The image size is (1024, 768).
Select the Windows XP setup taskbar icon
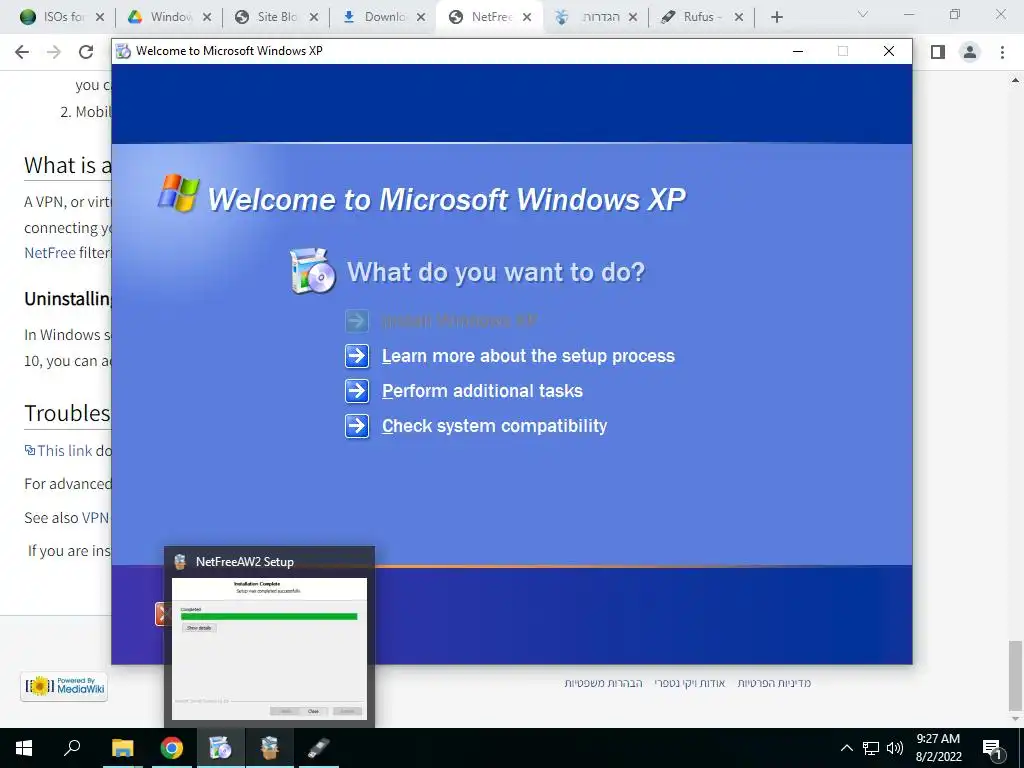[x=221, y=748]
